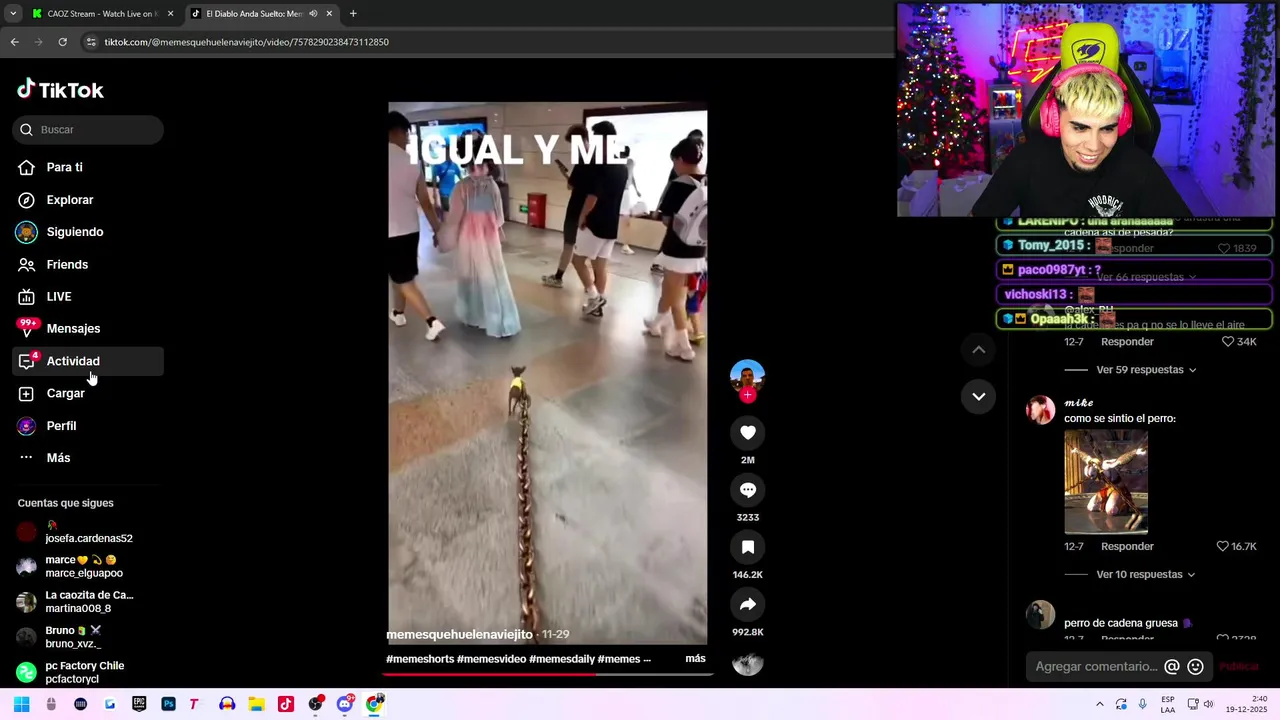Switch to CAOZ Stream browser tab
This screenshot has height=720, width=1280.
click(100, 14)
